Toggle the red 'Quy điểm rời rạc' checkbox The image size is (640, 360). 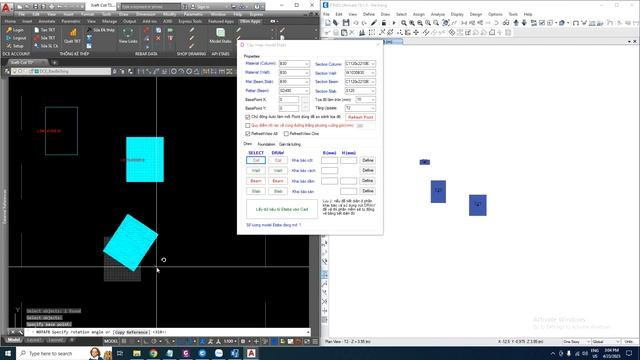coord(247,126)
